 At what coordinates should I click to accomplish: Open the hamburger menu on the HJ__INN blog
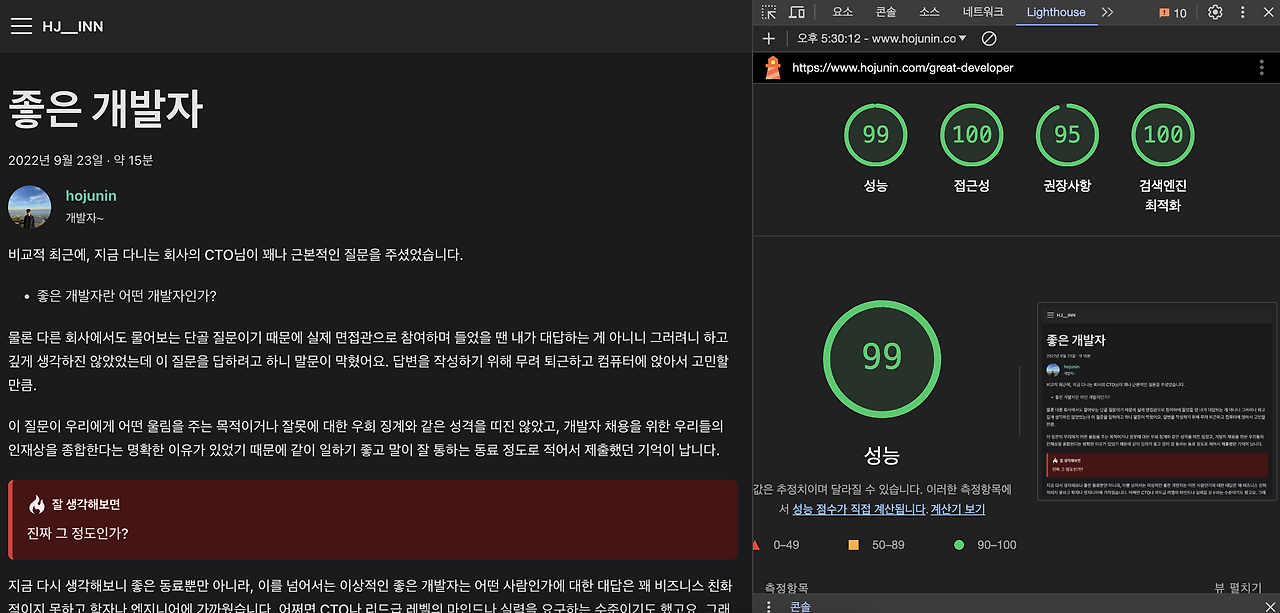click(x=22, y=26)
